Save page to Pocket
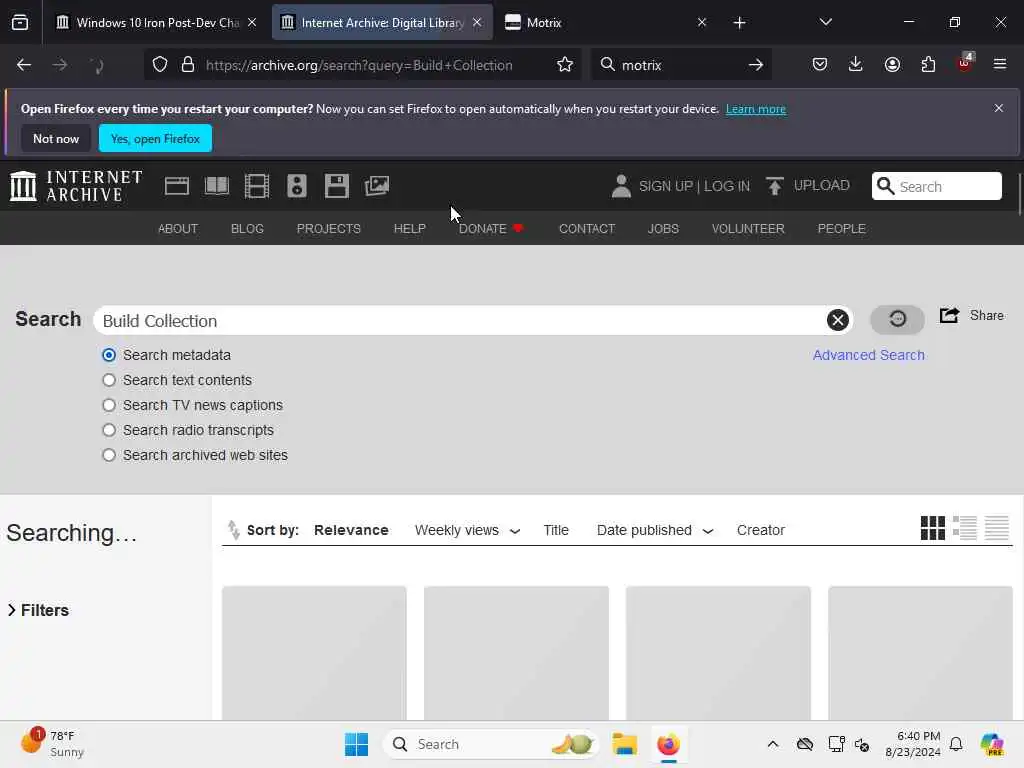 pyautogui.click(x=820, y=65)
